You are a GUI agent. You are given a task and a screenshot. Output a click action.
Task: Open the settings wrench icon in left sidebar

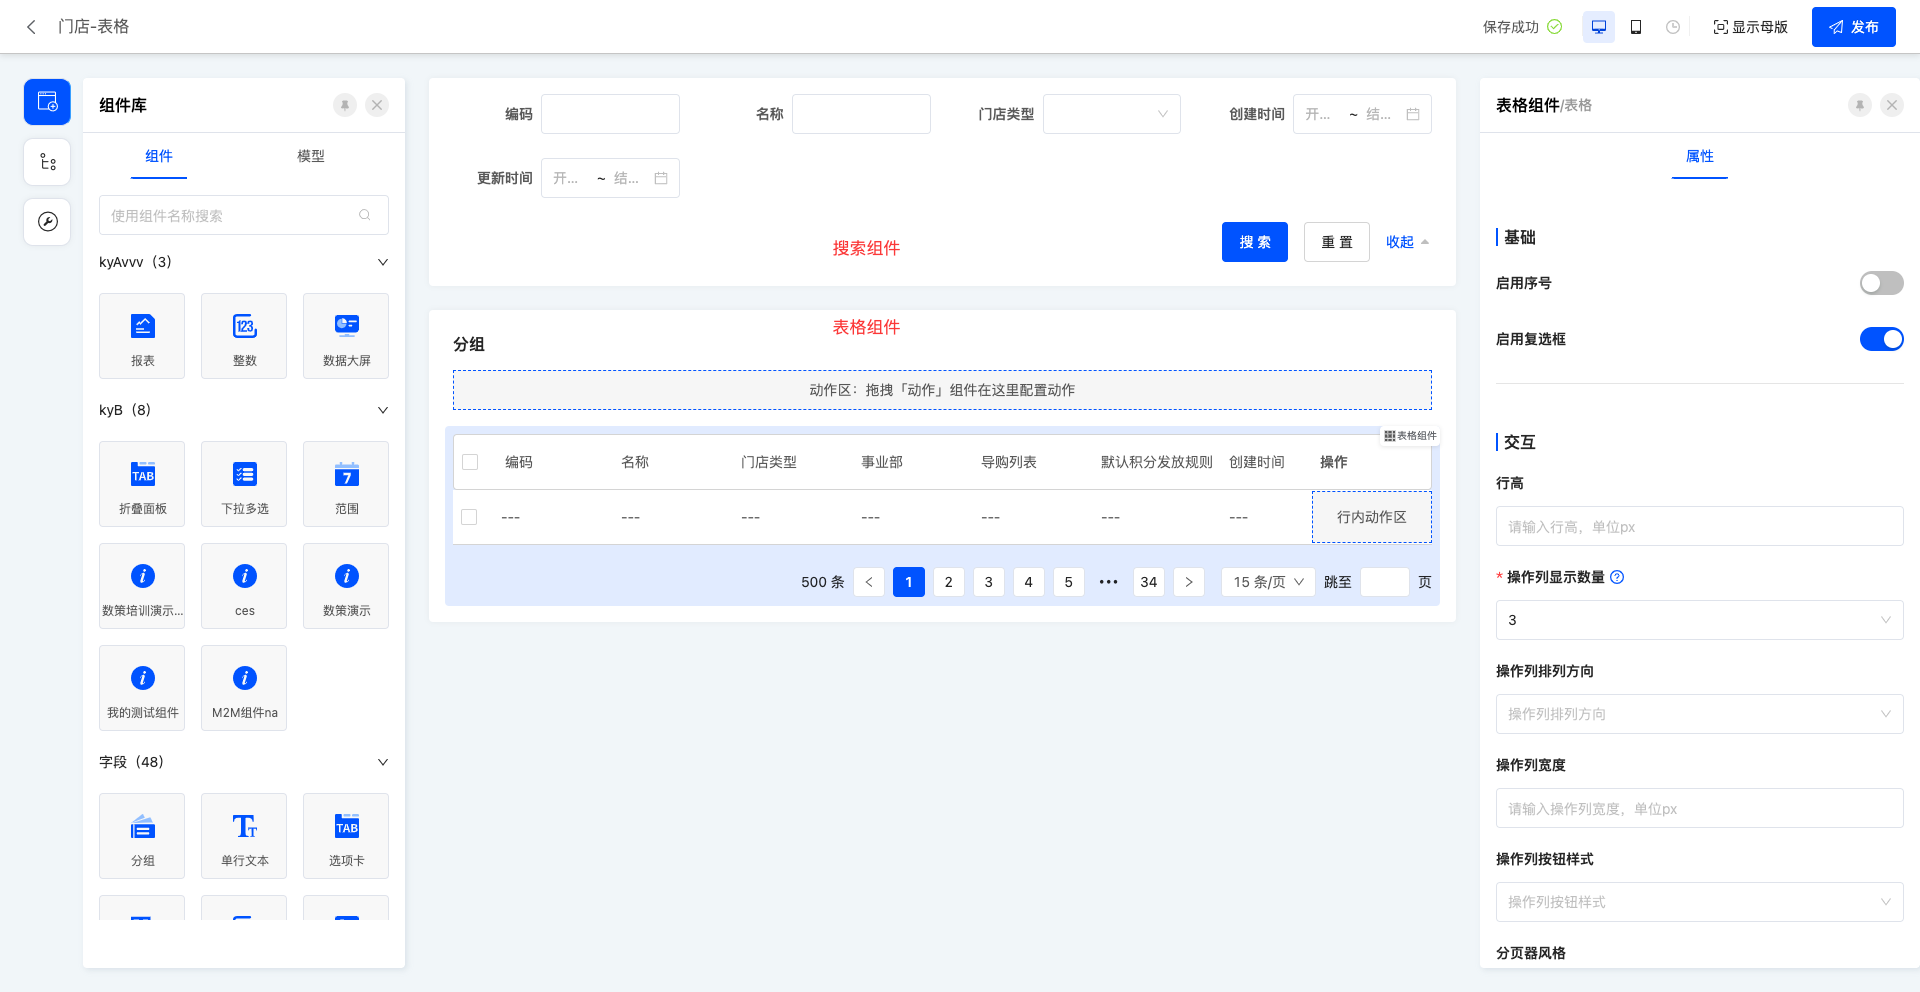[47, 222]
